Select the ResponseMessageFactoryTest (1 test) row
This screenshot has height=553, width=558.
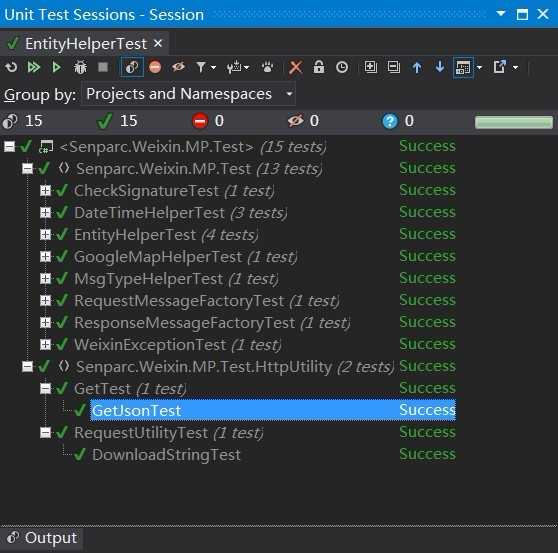212,323
